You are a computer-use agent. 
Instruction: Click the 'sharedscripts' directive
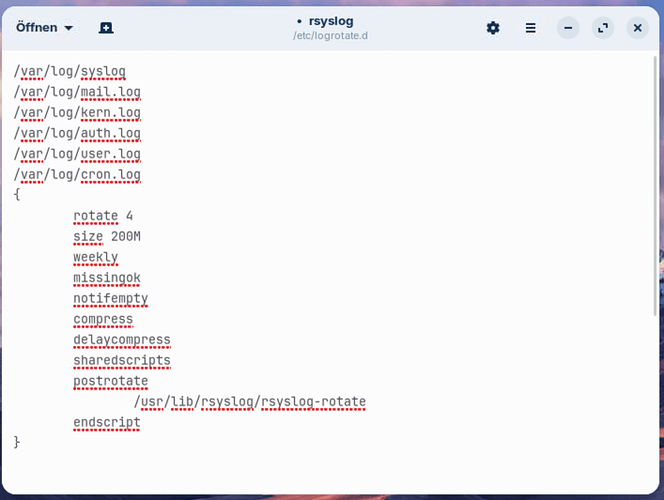click(122, 361)
